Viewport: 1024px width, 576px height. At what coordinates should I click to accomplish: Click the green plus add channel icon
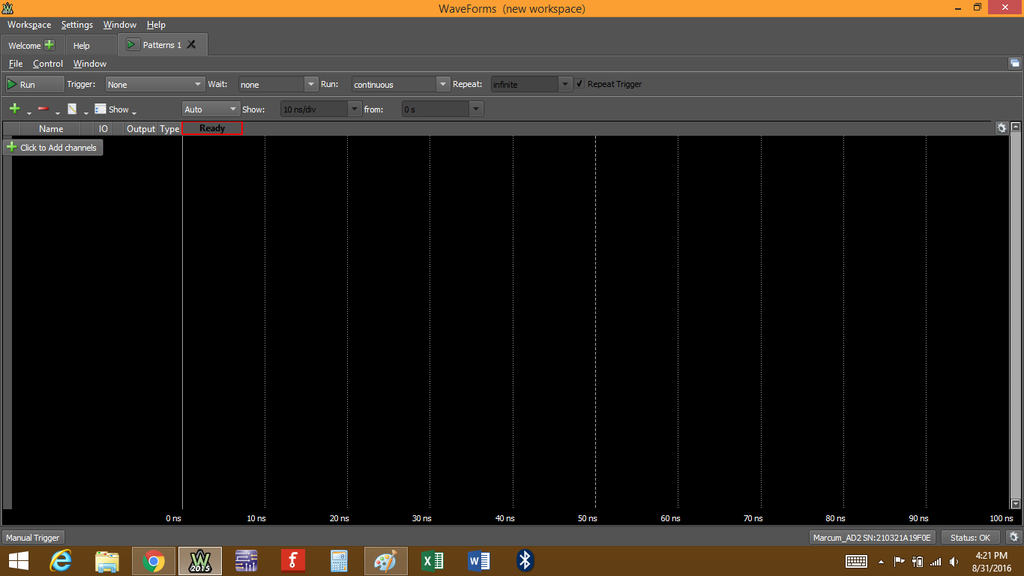[x=14, y=108]
